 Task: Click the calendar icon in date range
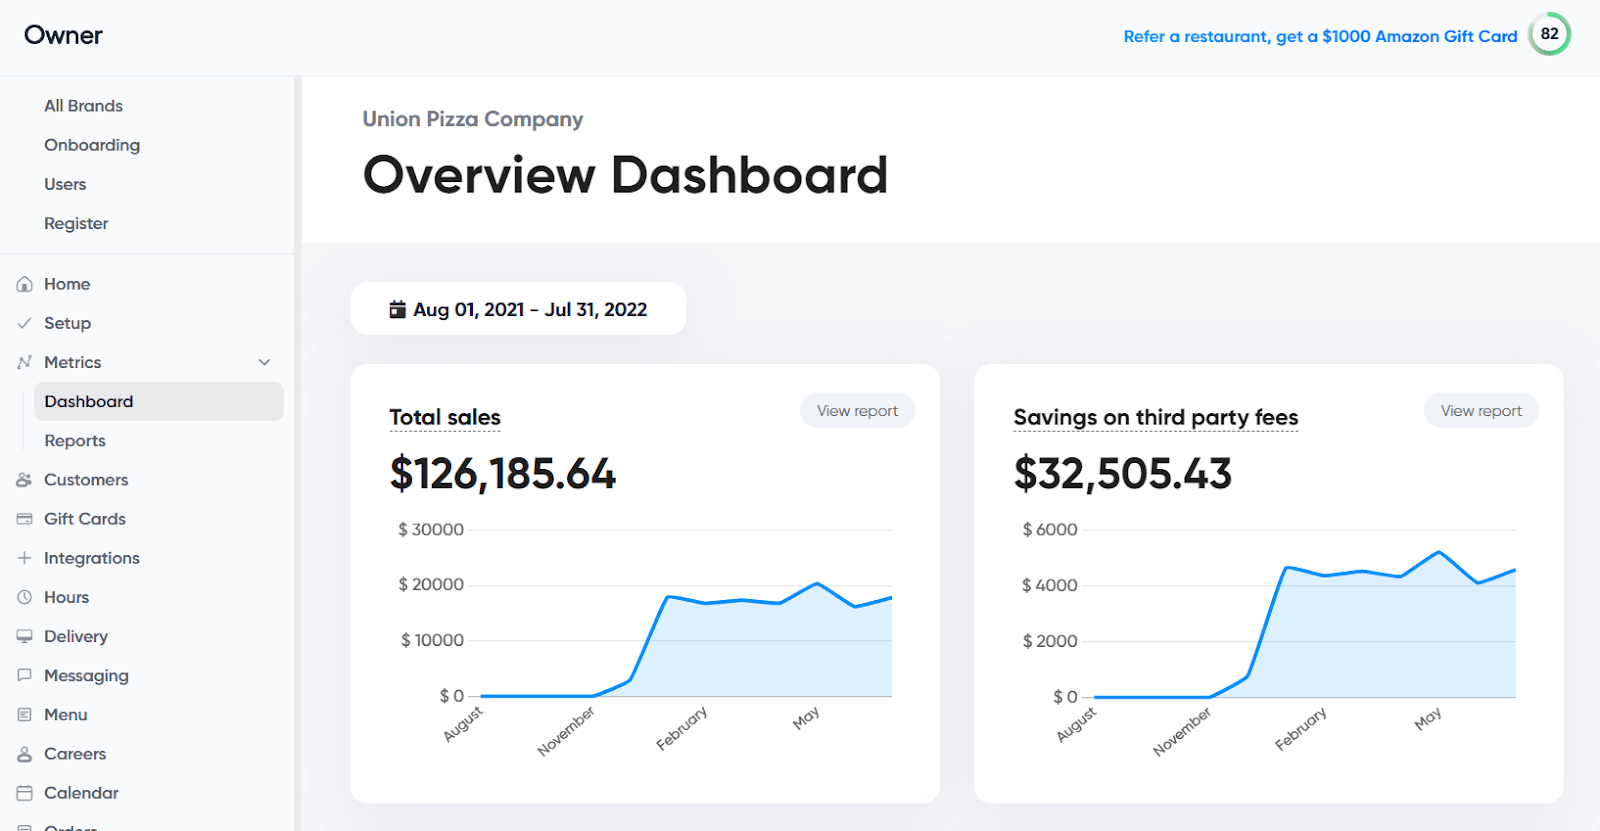click(398, 309)
